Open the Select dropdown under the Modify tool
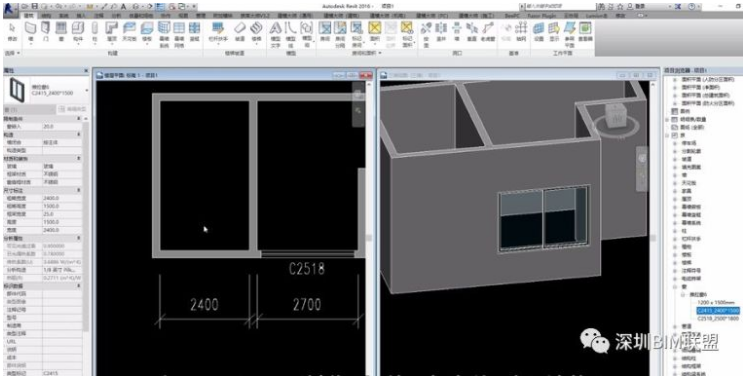The image size is (746, 383). 11,53
